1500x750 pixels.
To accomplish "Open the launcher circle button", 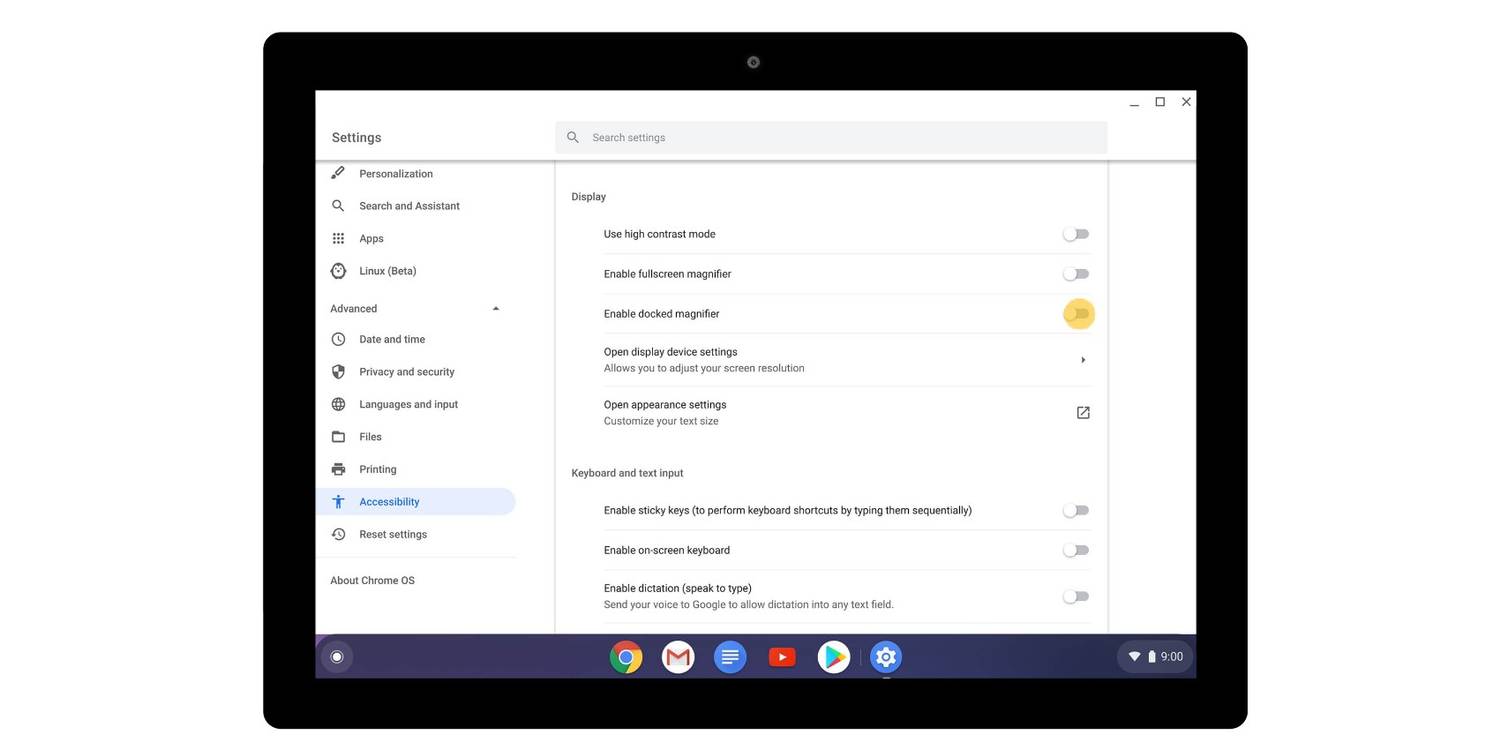I will coord(337,657).
